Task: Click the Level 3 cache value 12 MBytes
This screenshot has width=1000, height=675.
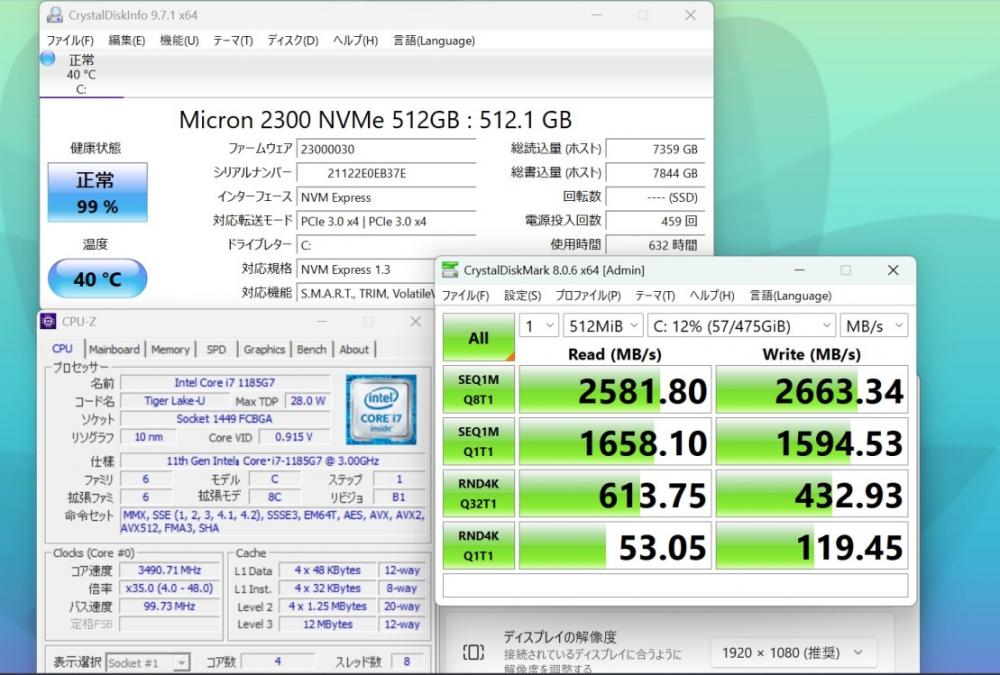Action: (x=328, y=624)
